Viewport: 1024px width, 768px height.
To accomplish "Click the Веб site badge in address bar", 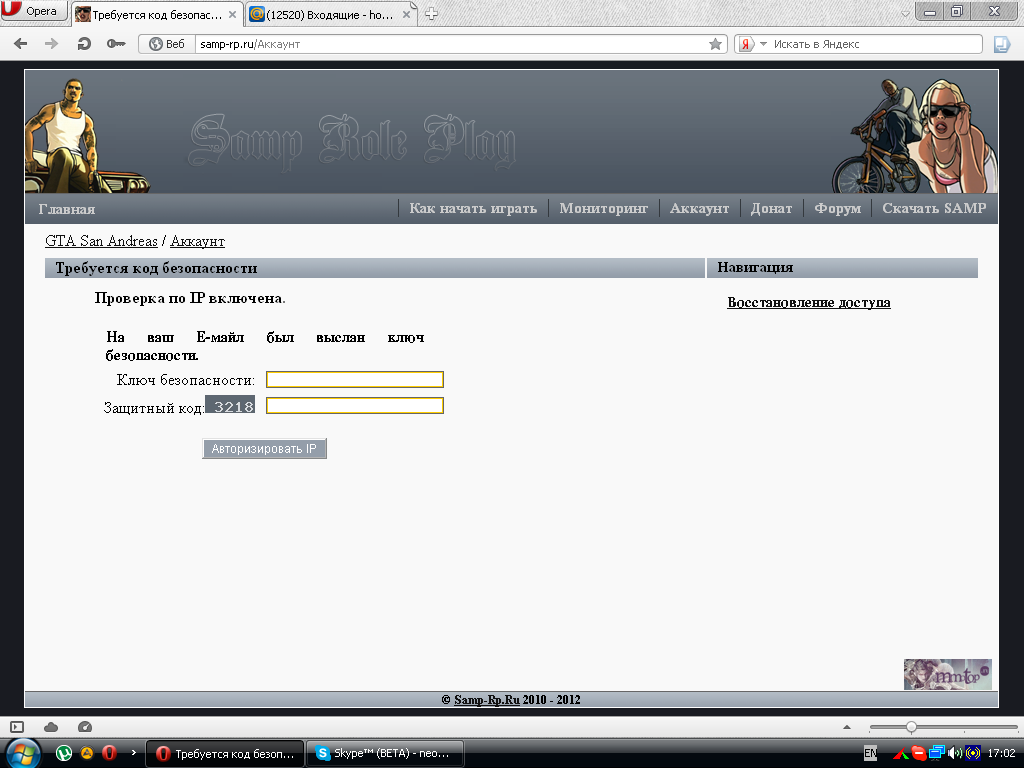I will [167, 44].
